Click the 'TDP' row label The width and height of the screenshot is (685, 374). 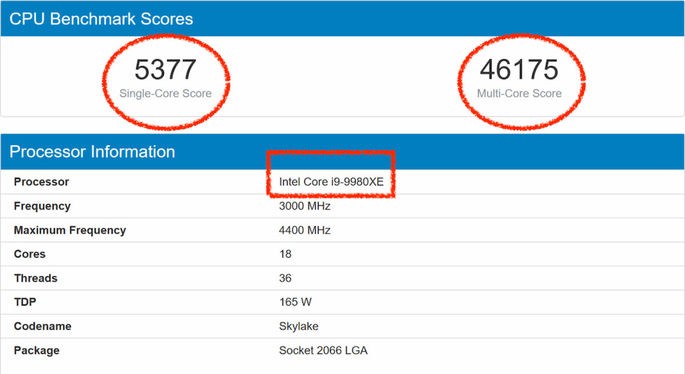[x=25, y=302]
